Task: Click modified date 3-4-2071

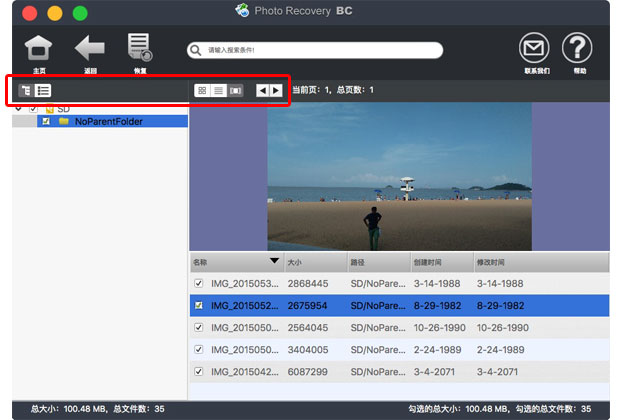Action: 497,372
